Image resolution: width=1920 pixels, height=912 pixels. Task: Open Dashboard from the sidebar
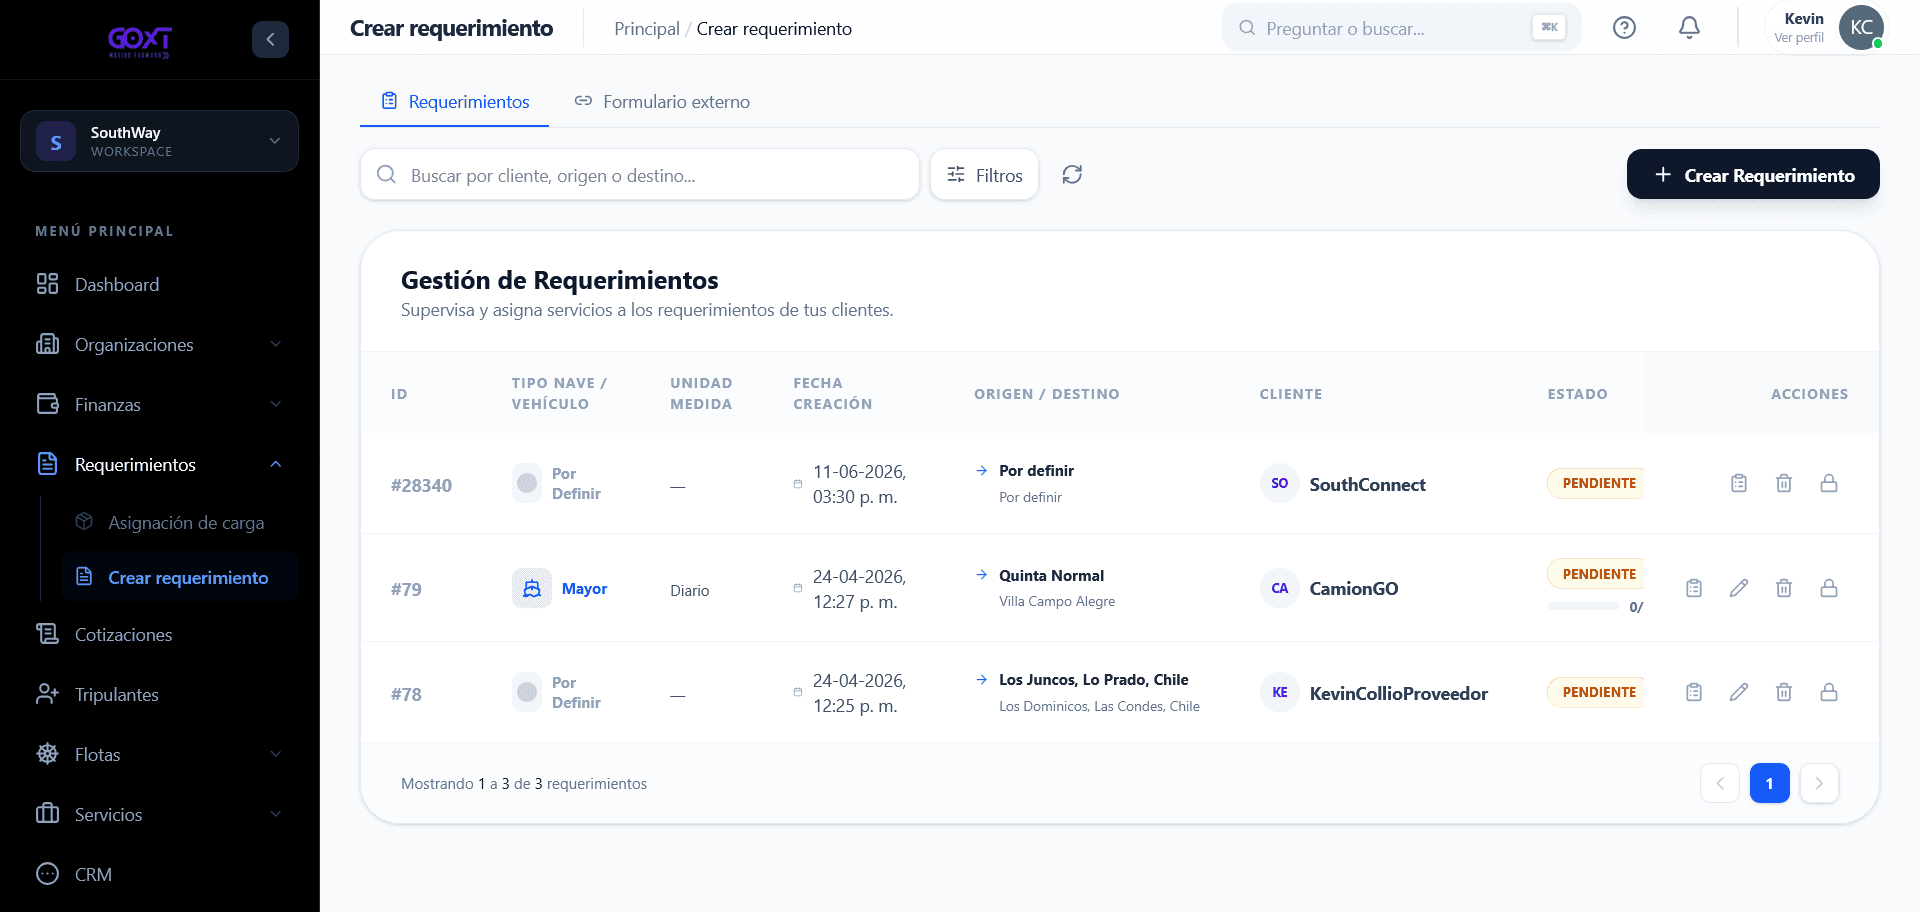coord(160,285)
